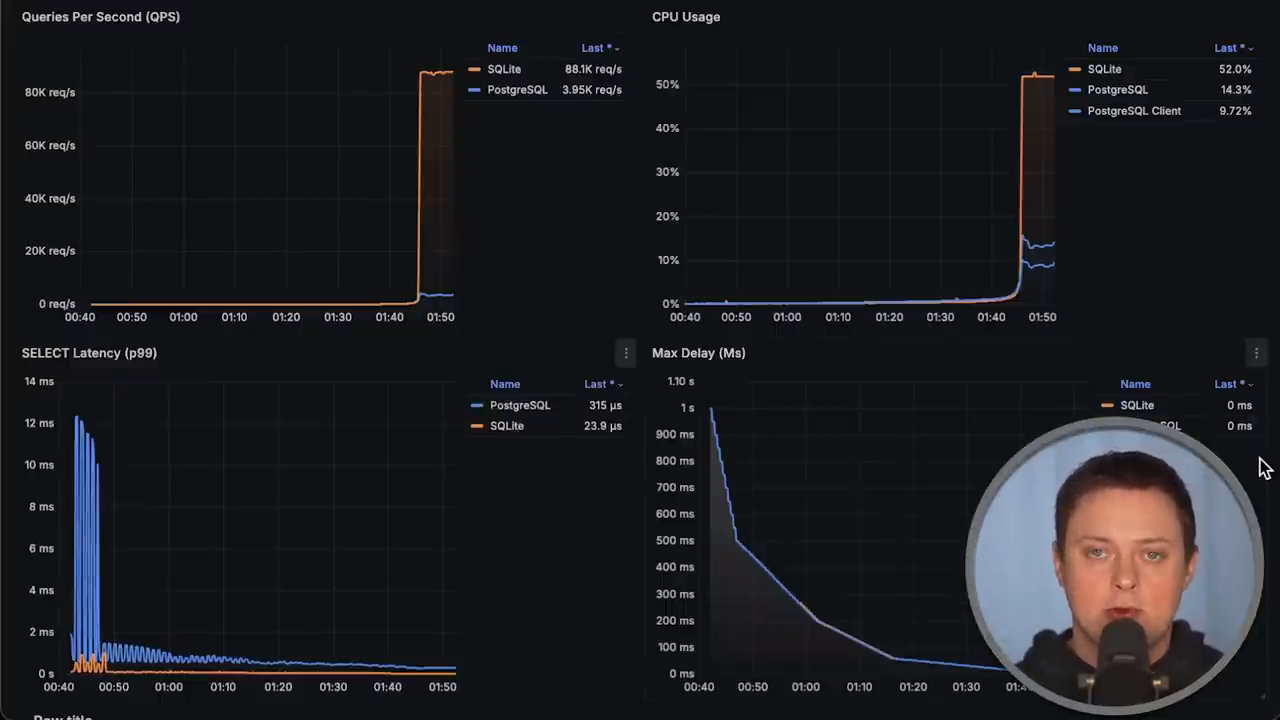Open the Max Delay (Ms) panel title

tap(699, 353)
